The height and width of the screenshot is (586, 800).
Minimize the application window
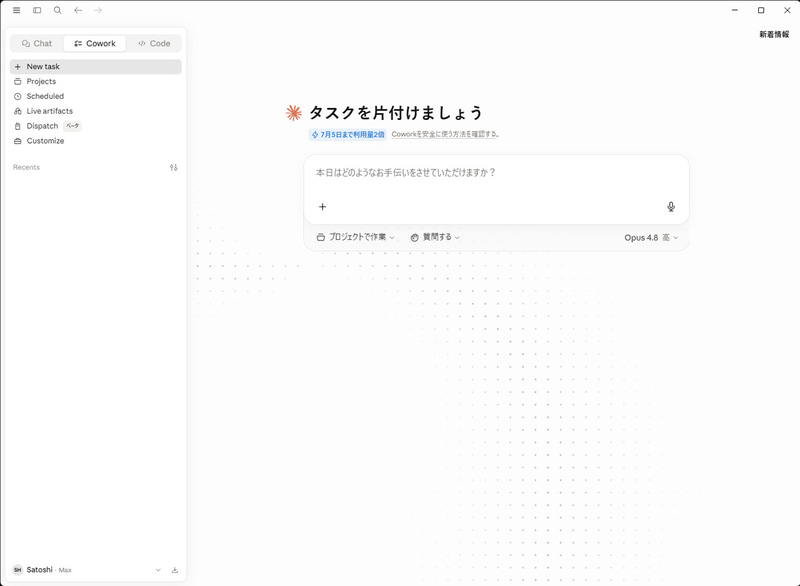(x=735, y=10)
